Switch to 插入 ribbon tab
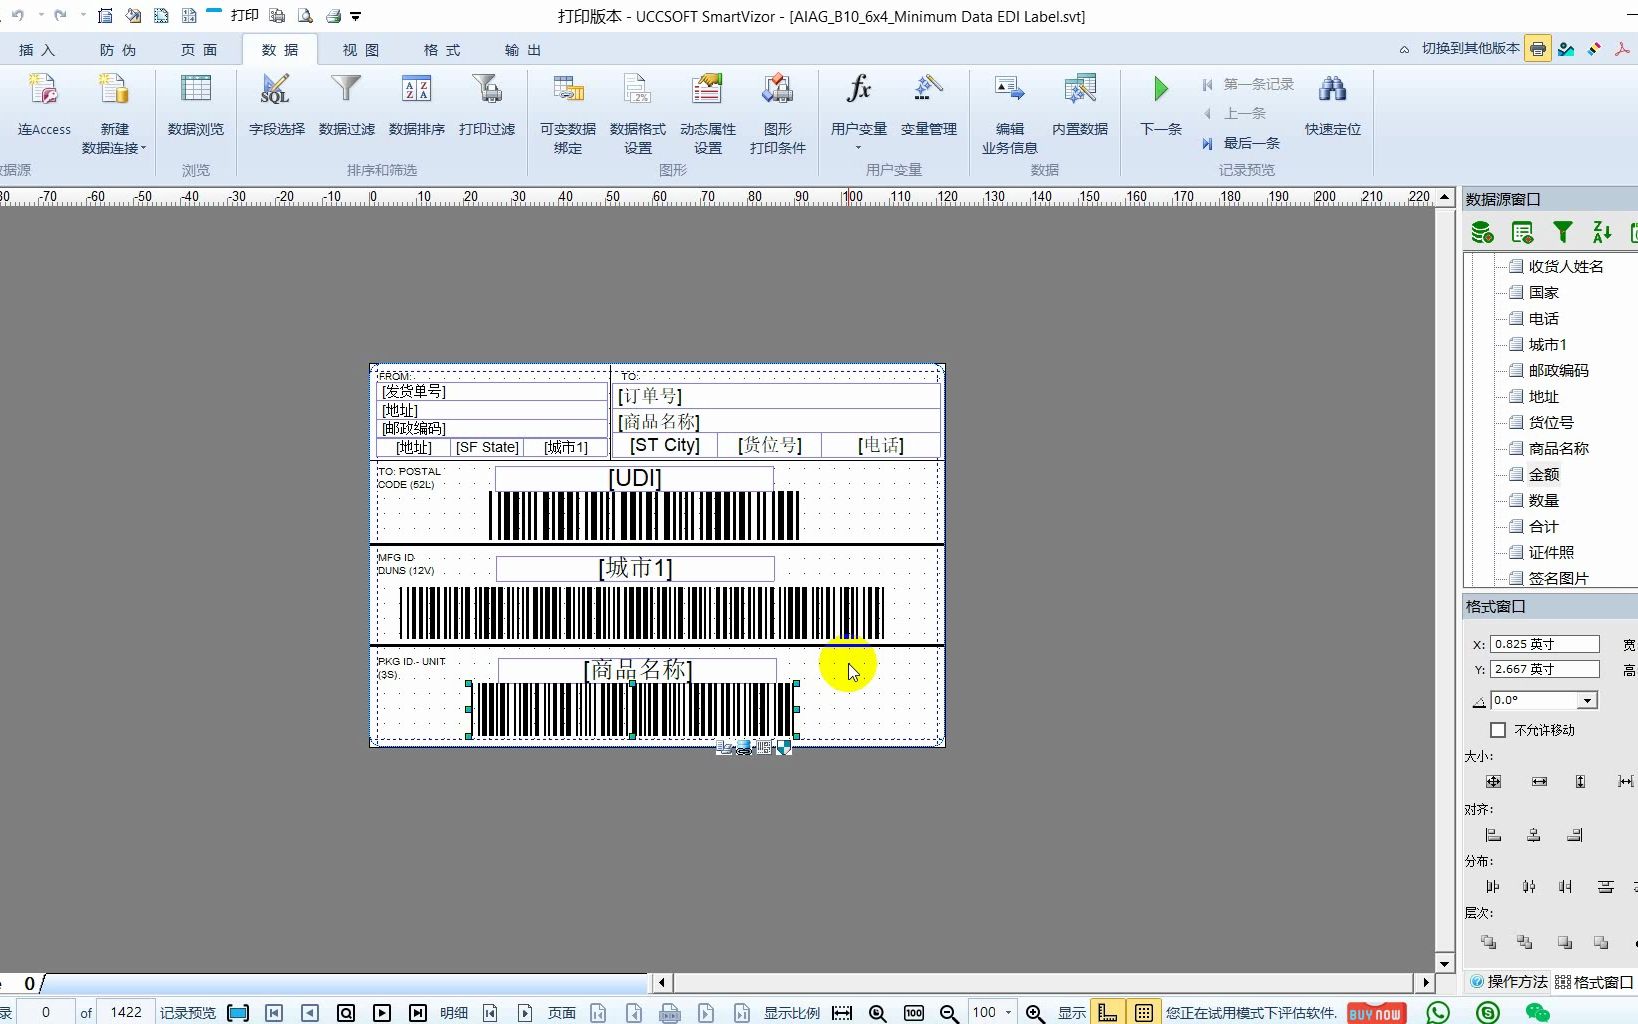The image size is (1638, 1024). (37, 50)
